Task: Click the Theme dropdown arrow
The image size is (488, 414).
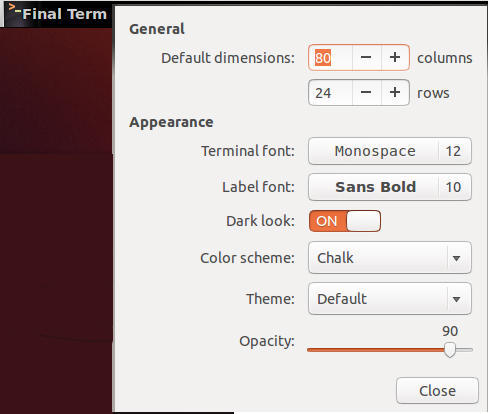Action: (x=457, y=299)
